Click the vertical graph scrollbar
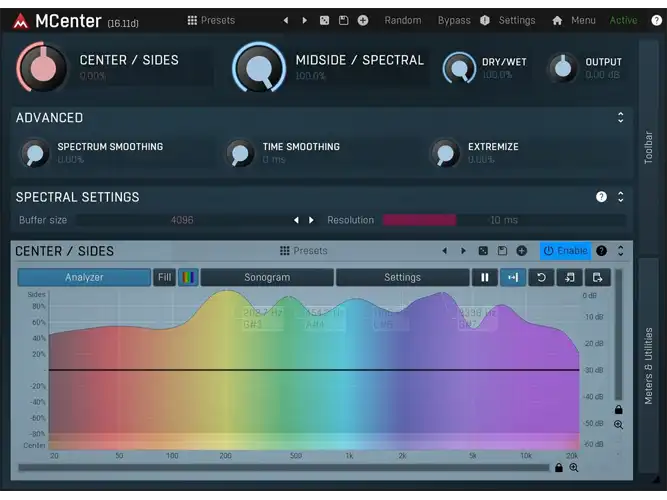Image resolution: width=667 pixels, height=500 pixels. pyautogui.click(x=619, y=334)
